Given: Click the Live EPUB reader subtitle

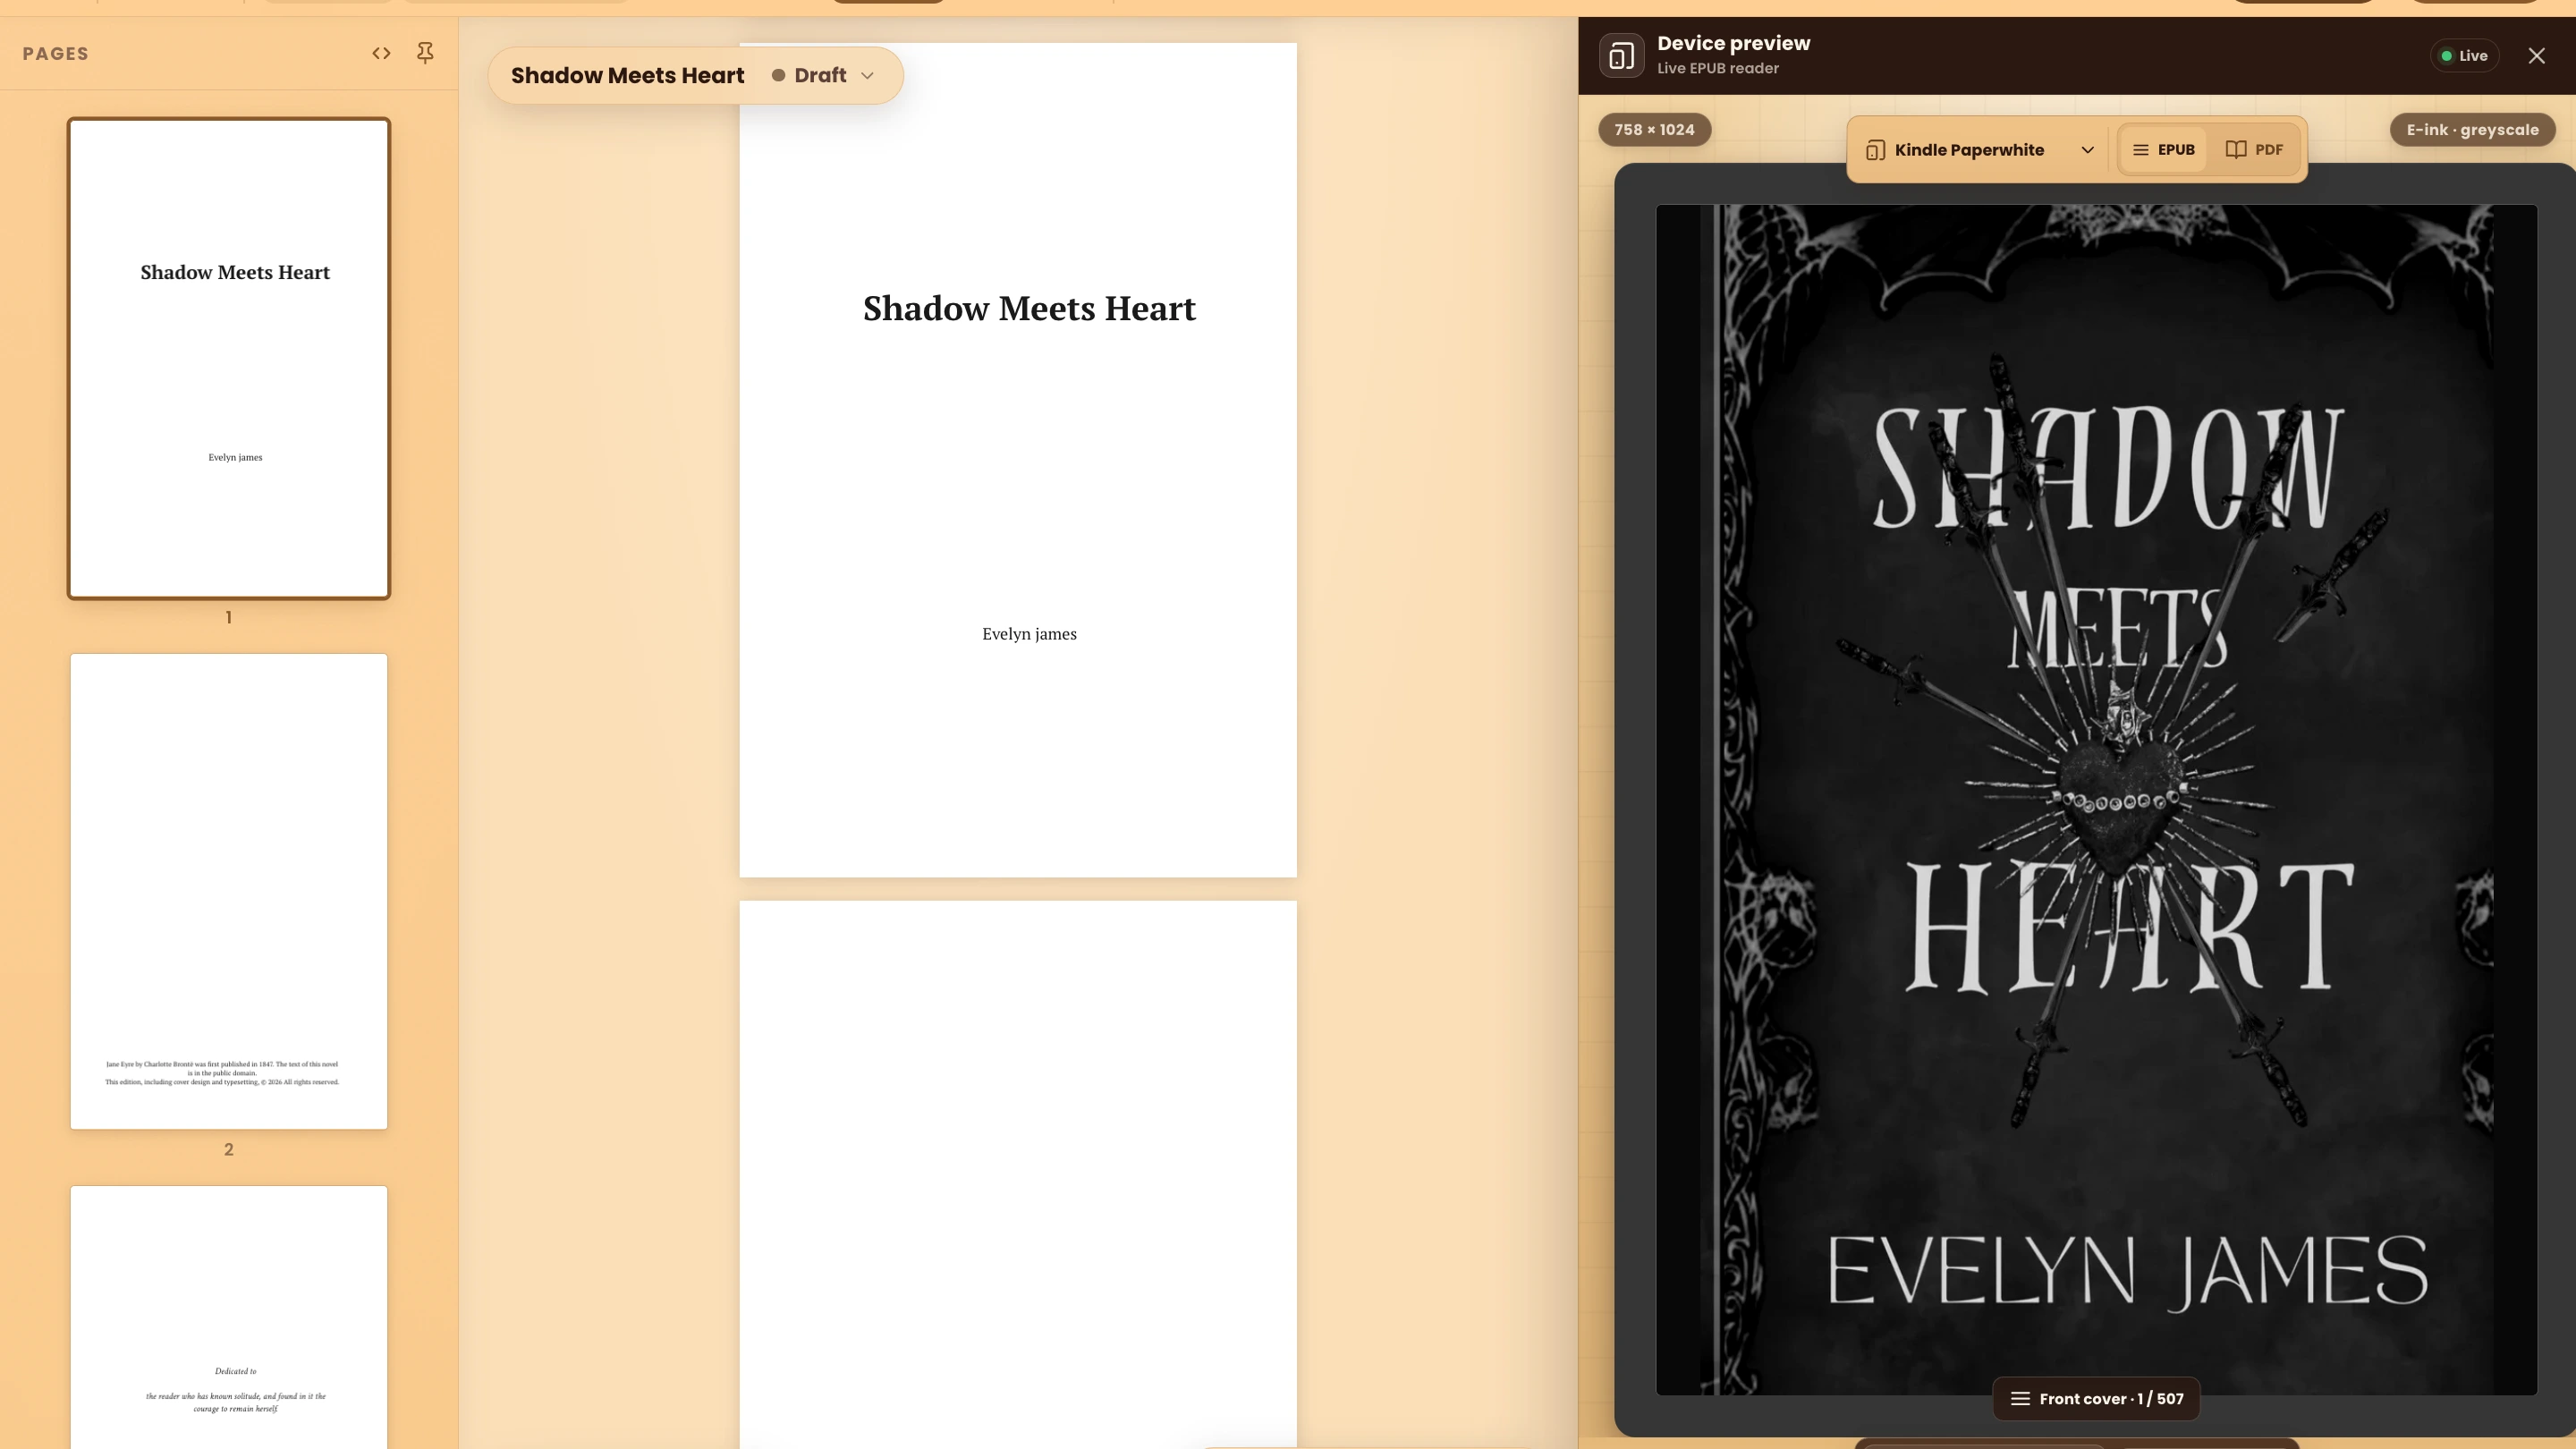Looking at the screenshot, I should coord(1717,68).
